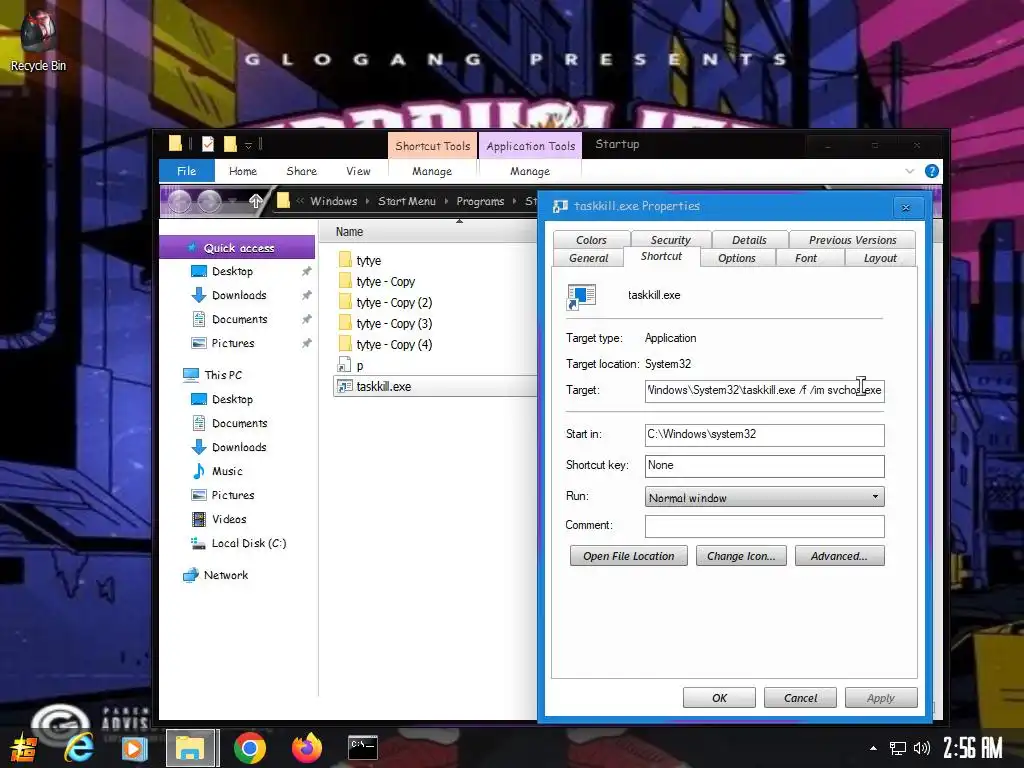The width and height of the screenshot is (1024, 768).
Task: Click the back navigation arrow in Explorer
Action: coord(180,201)
